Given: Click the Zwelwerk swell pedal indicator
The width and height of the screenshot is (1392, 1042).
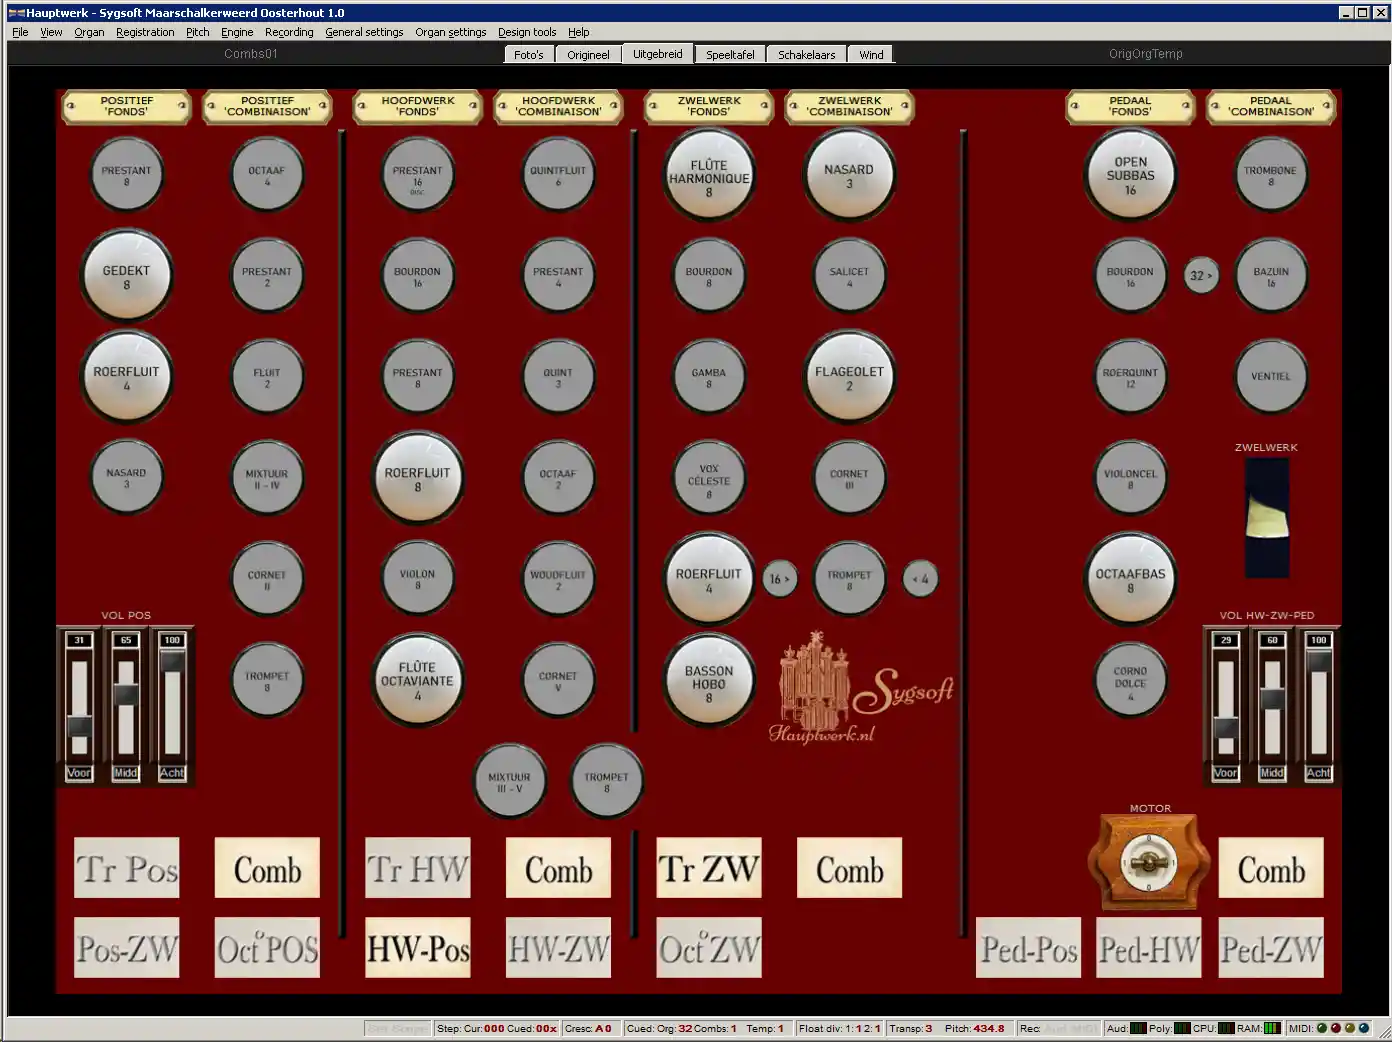Looking at the screenshot, I should tap(1266, 518).
